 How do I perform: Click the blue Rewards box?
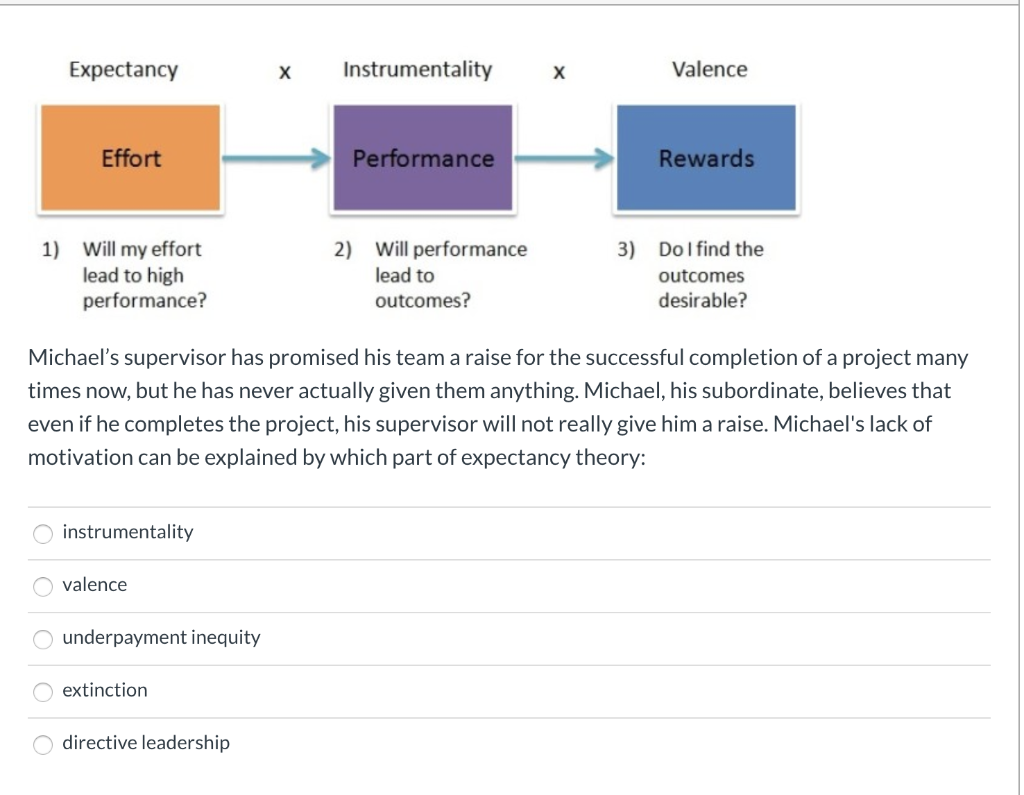pyautogui.click(x=706, y=158)
